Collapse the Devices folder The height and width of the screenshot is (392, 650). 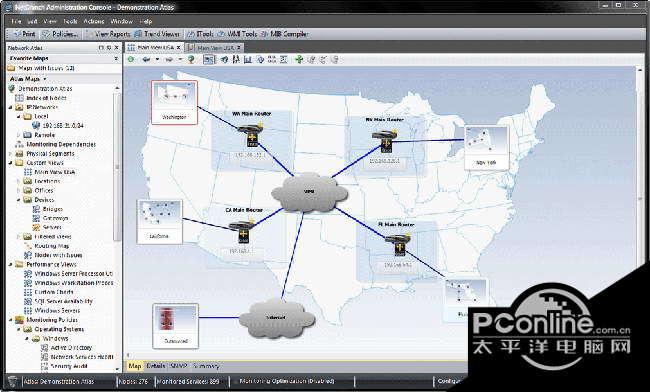19,200
